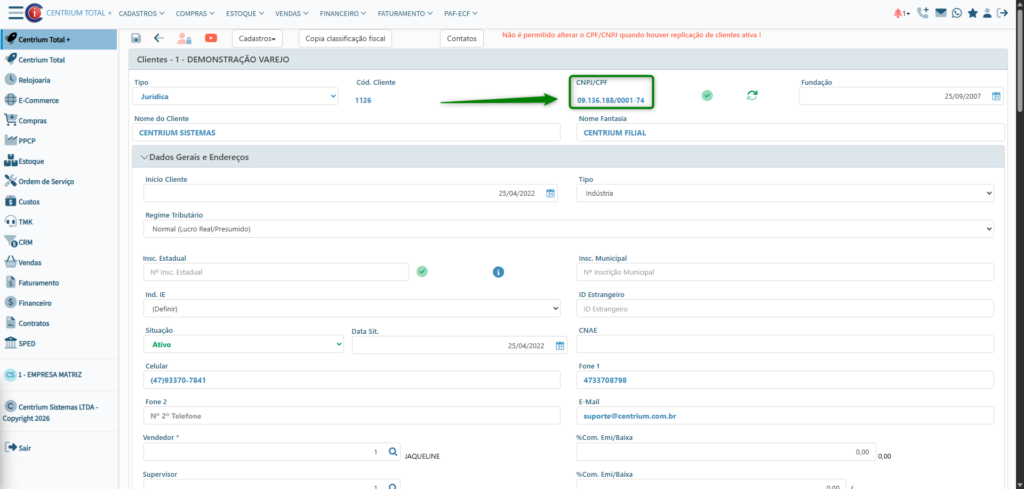Expand the Regime Tributário dropdown
The width and height of the screenshot is (1024, 489).
[x=569, y=229]
